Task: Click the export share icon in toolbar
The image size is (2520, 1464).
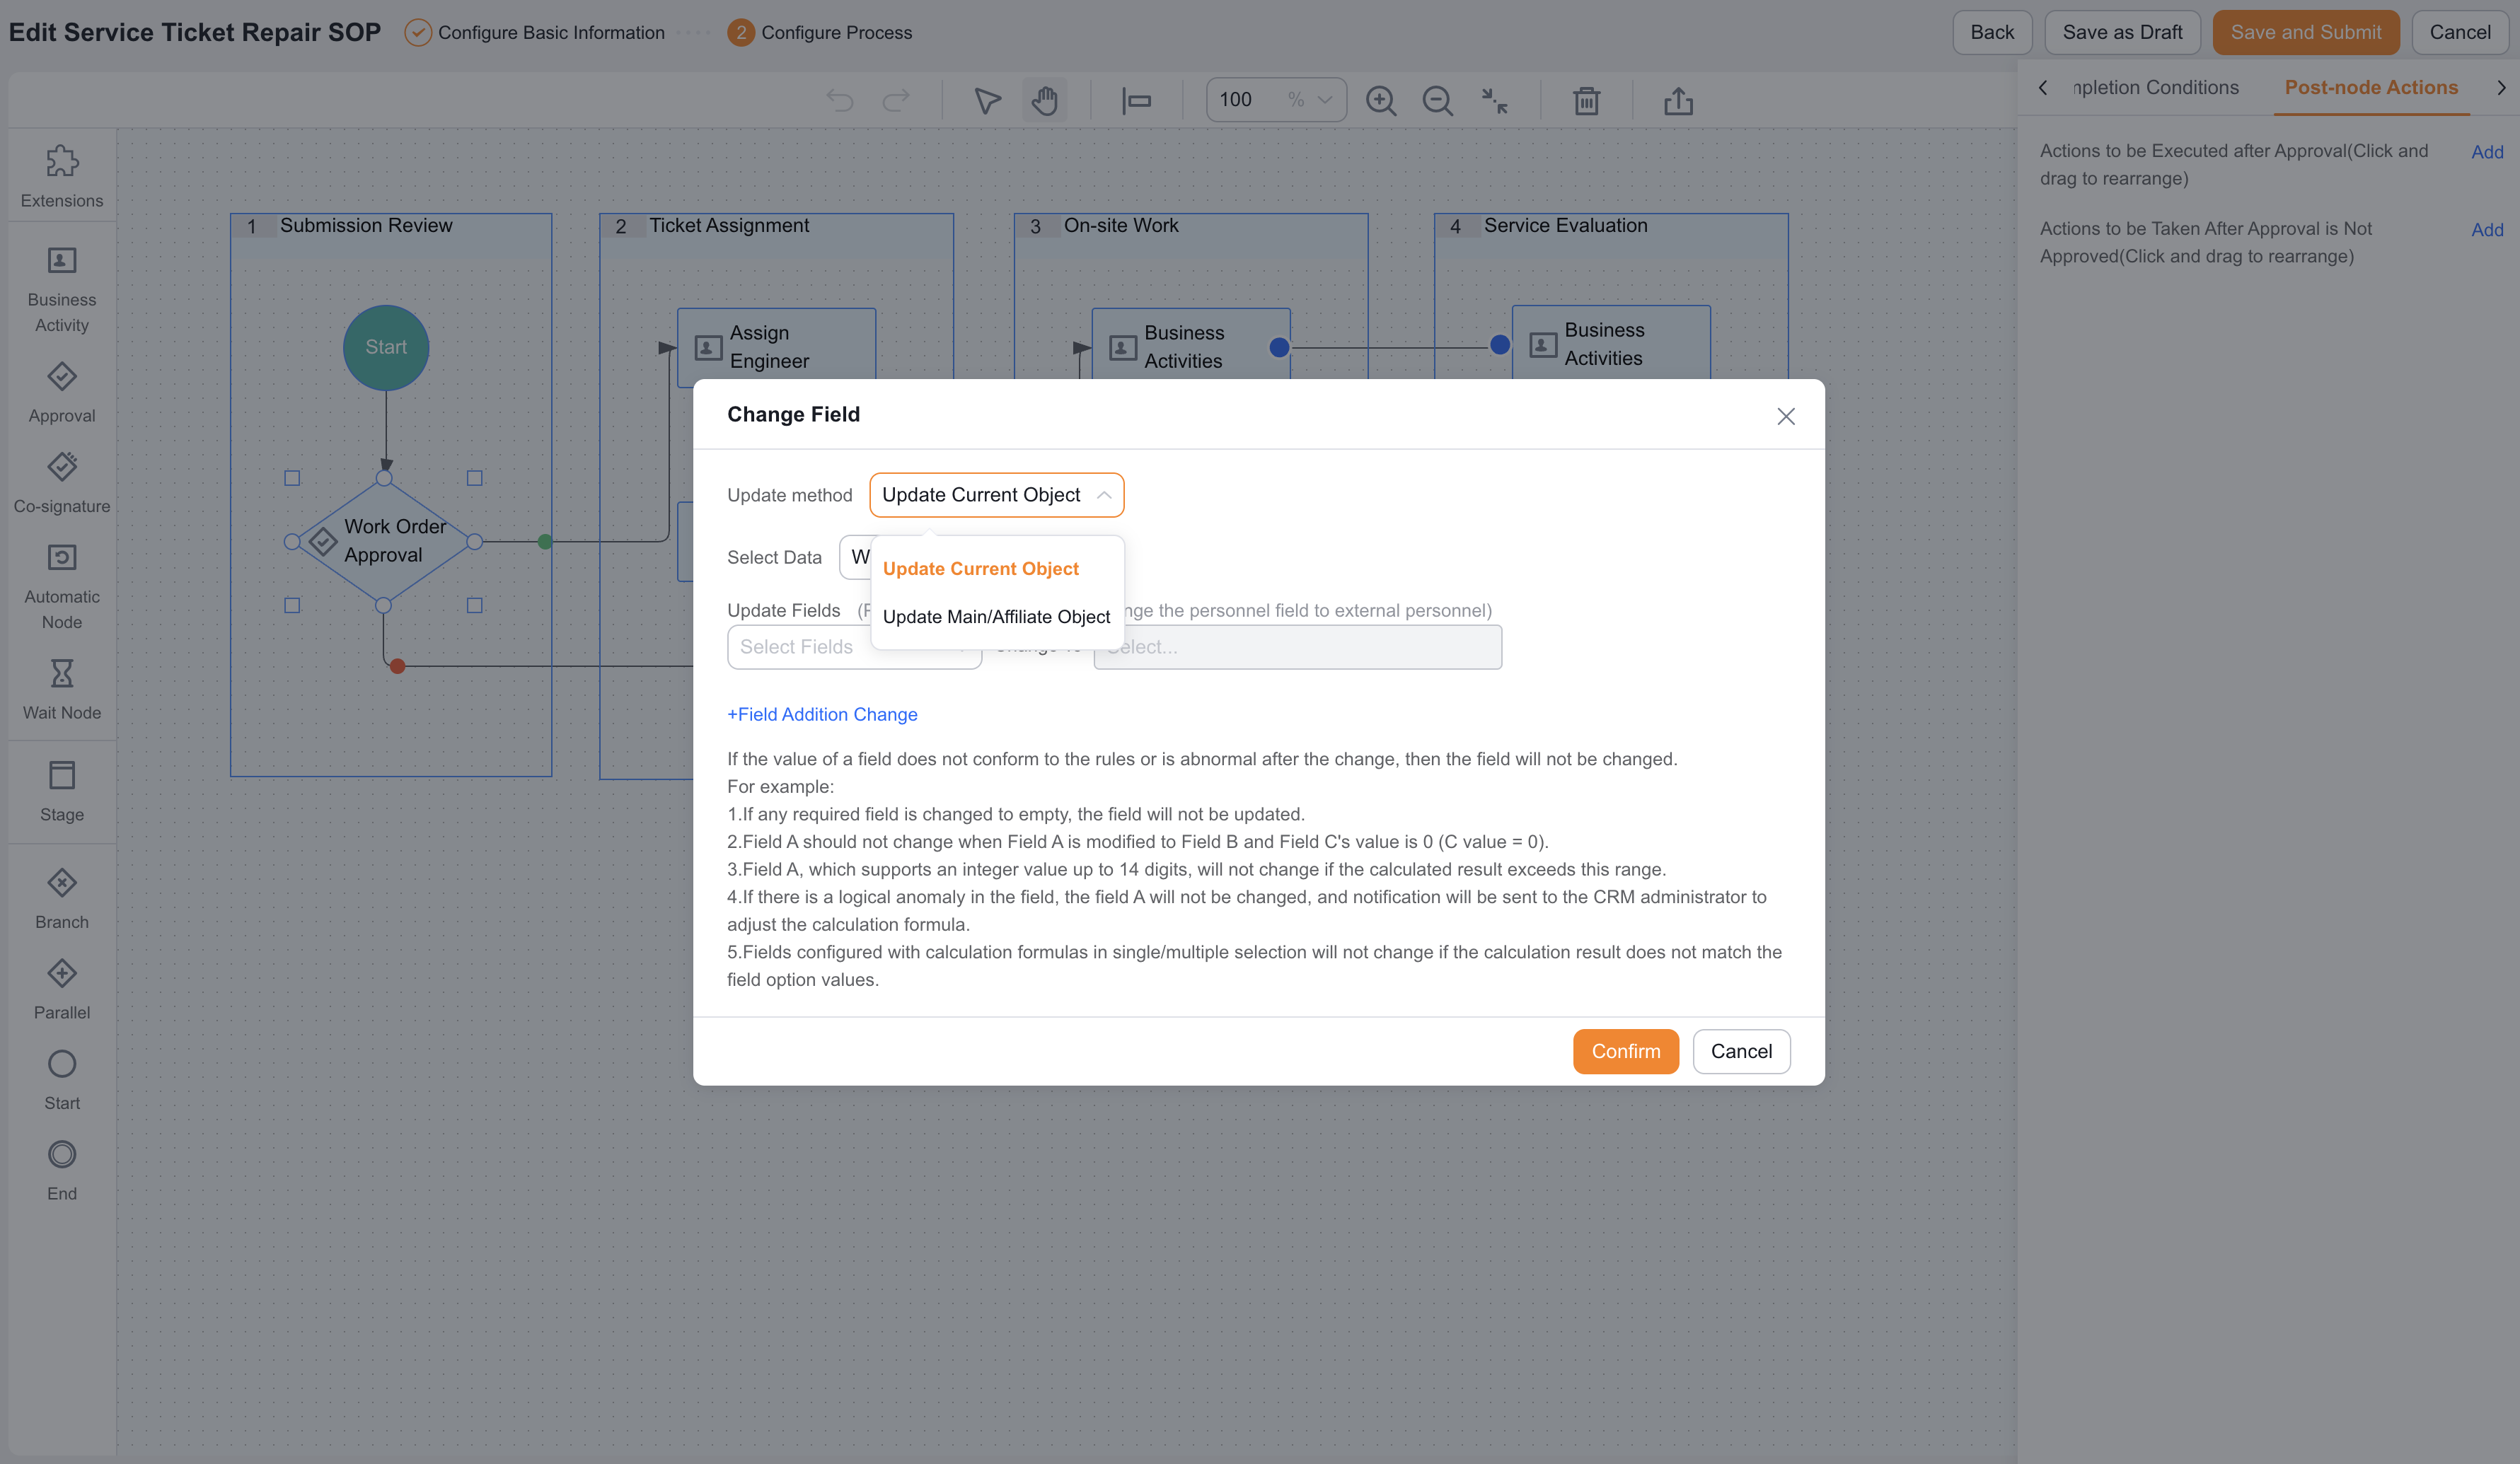Action: (1679, 100)
